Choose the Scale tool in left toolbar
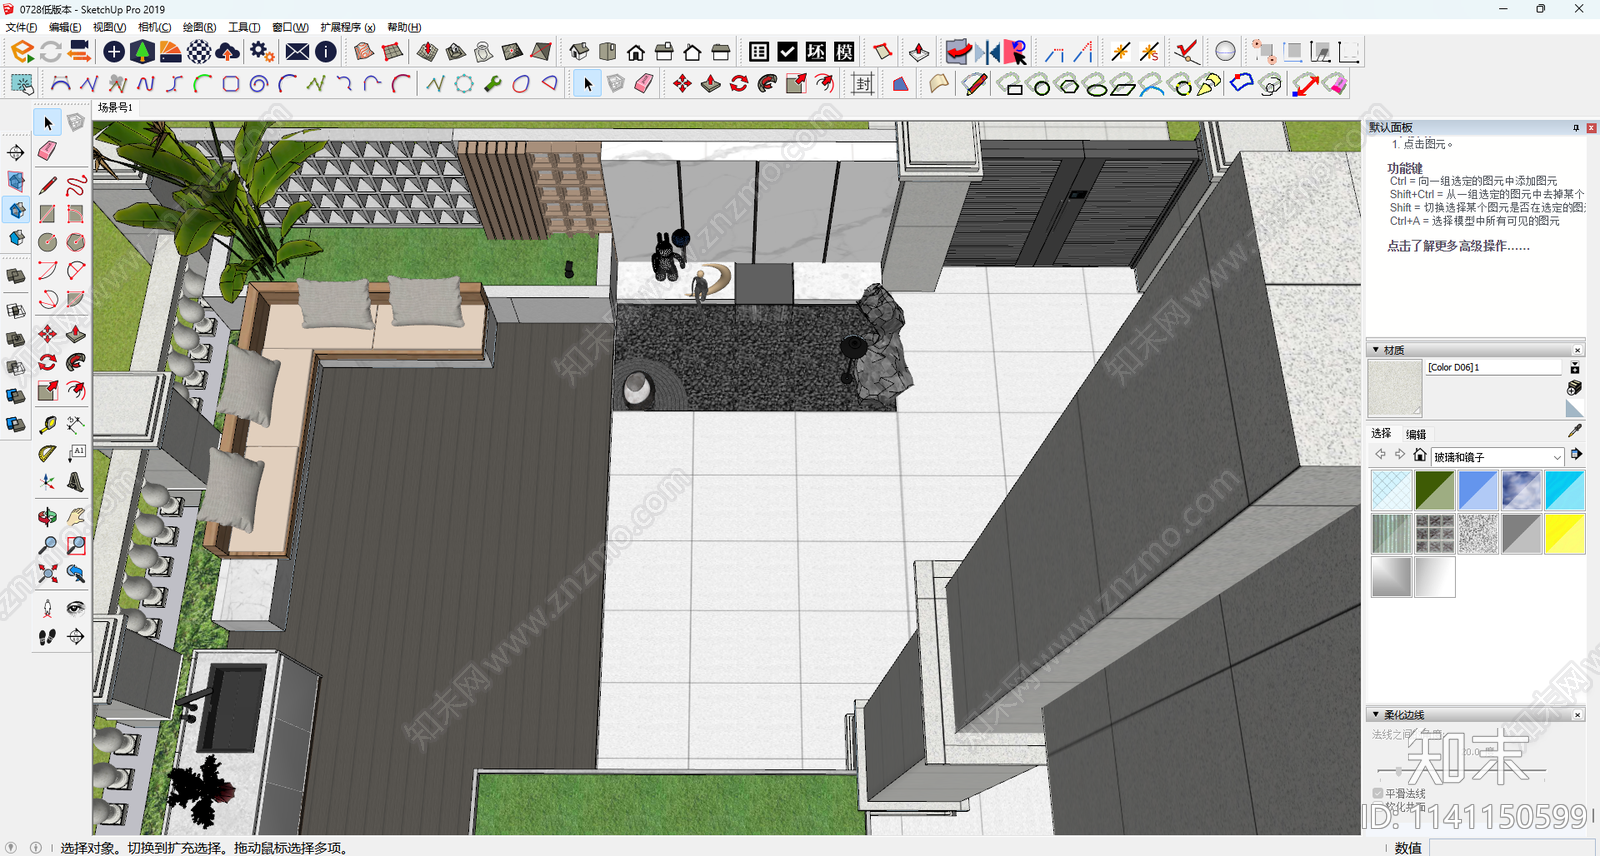The image size is (1600, 856). tap(47, 390)
